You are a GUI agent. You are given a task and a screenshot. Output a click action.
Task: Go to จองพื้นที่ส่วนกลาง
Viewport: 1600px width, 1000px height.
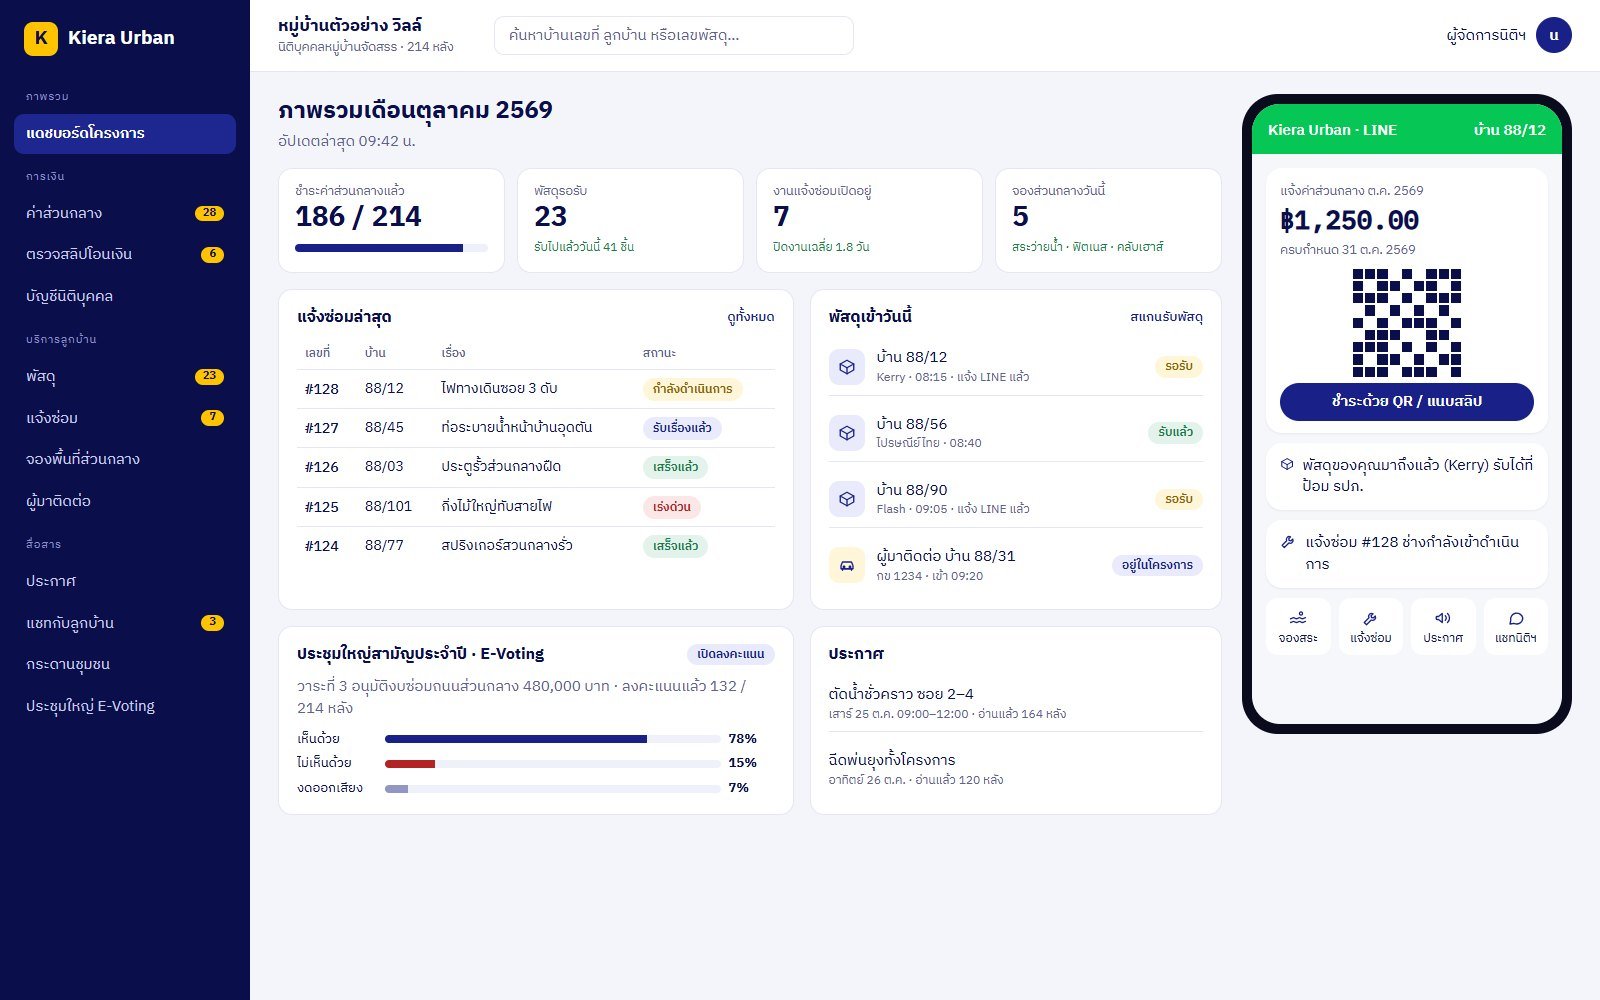[x=125, y=459]
